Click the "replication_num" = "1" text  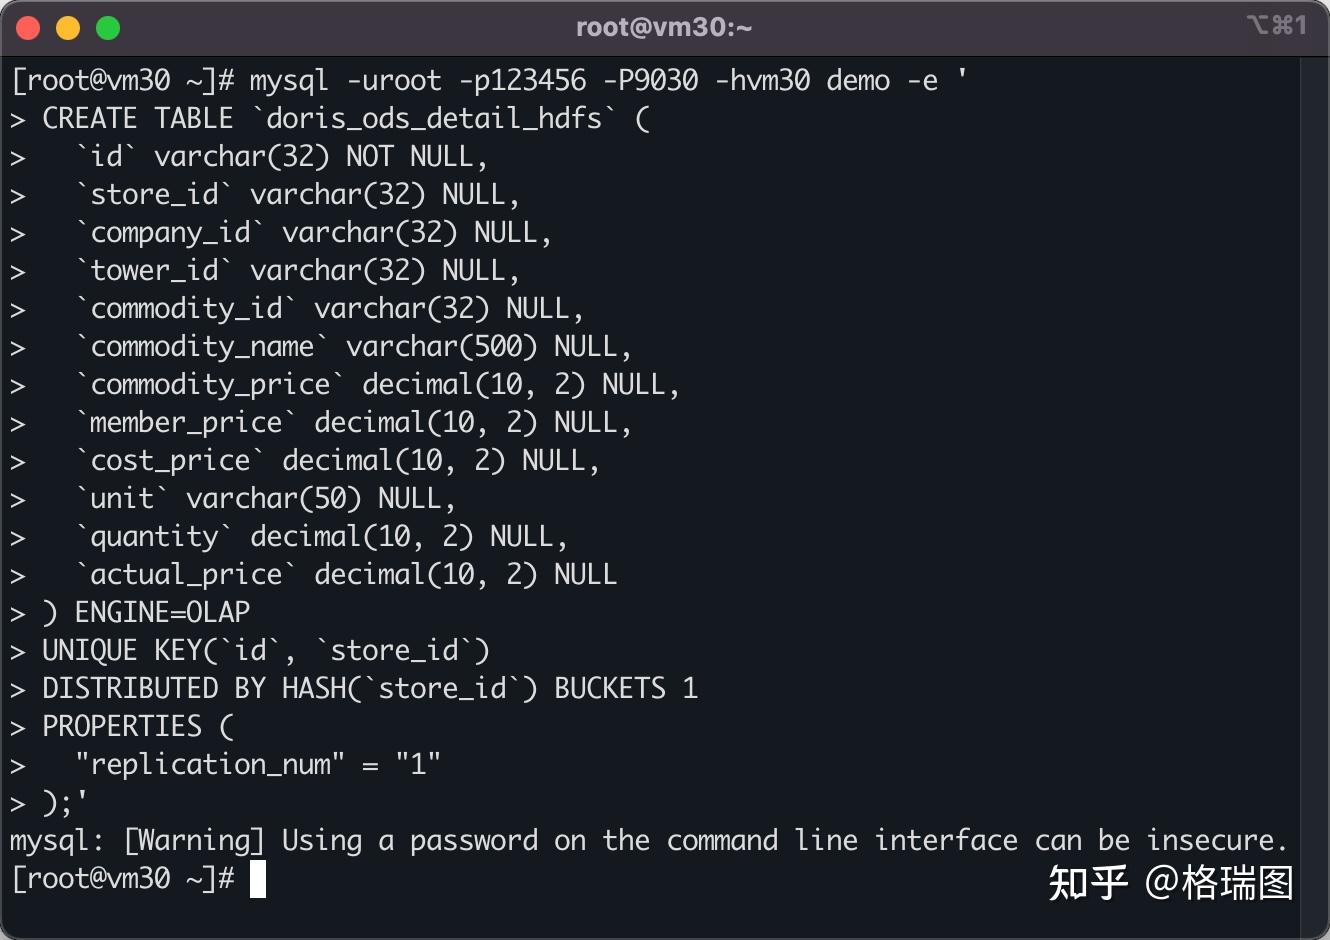coord(258,765)
